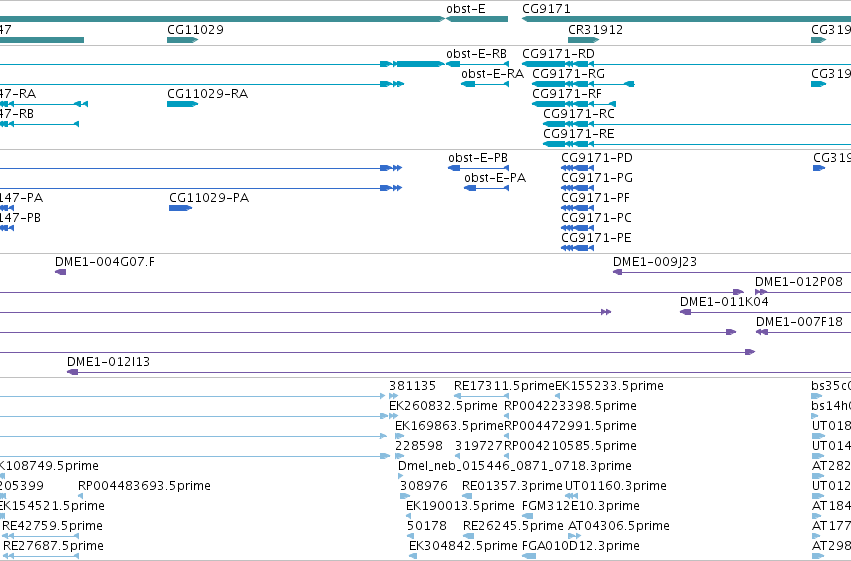Screen dimensions: 851x561
Task: Click the CG11029 gene glyph
Action: pos(182,40)
